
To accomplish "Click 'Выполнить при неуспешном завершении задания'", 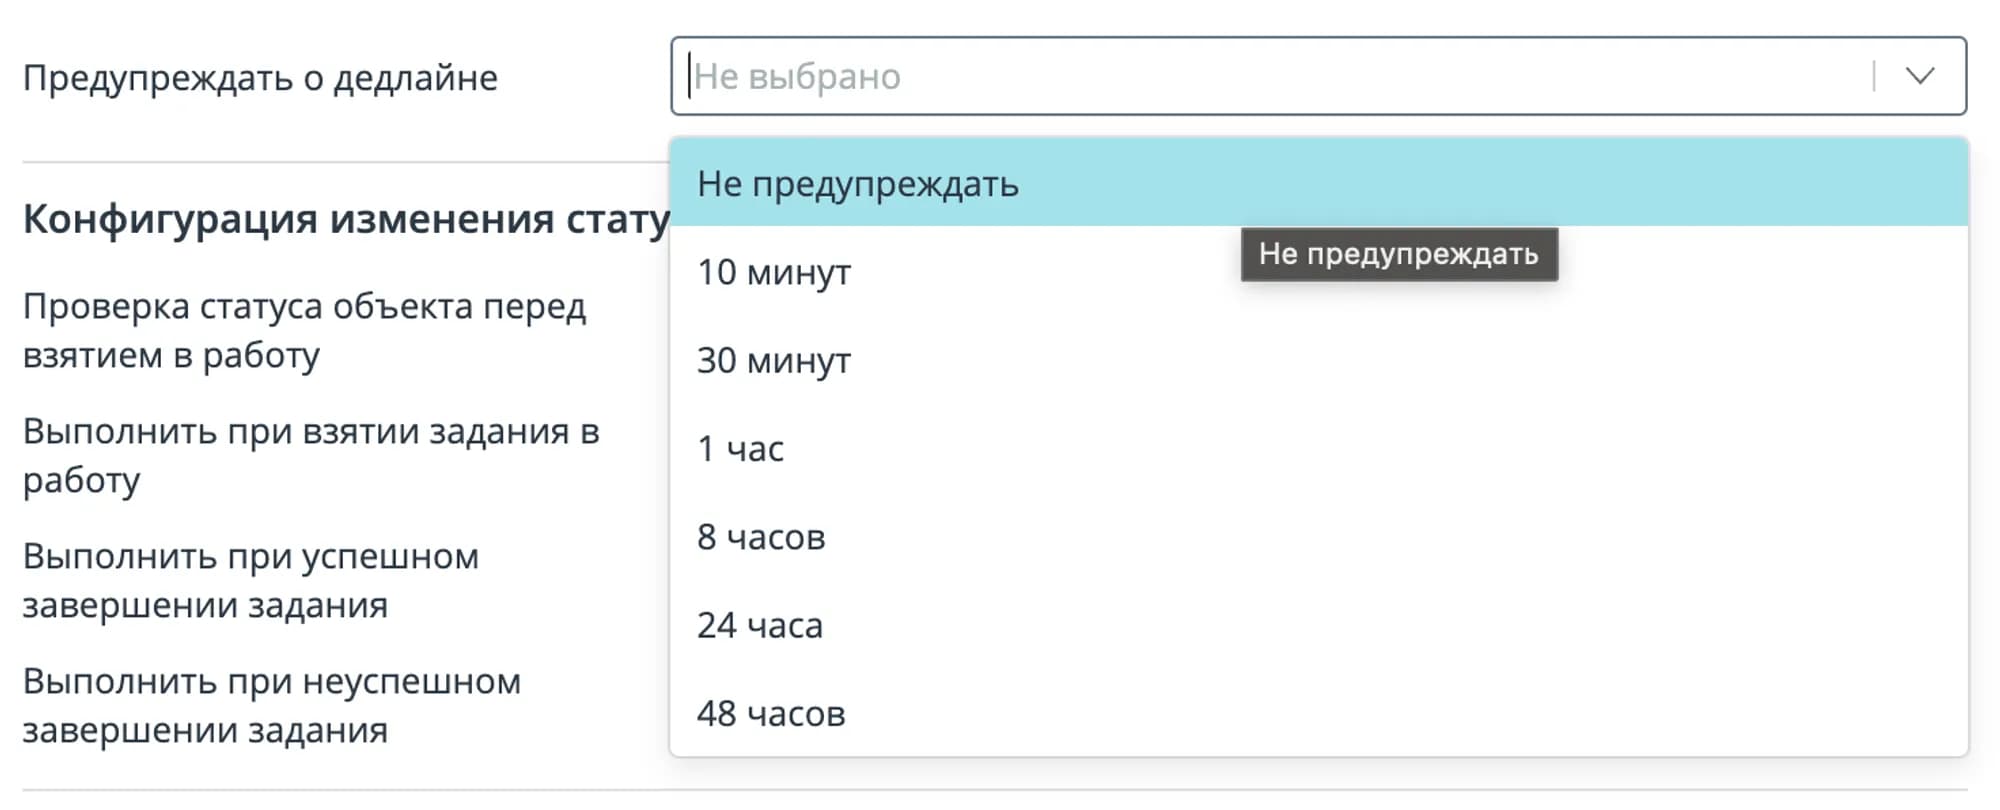I will [x=270, y=705].
